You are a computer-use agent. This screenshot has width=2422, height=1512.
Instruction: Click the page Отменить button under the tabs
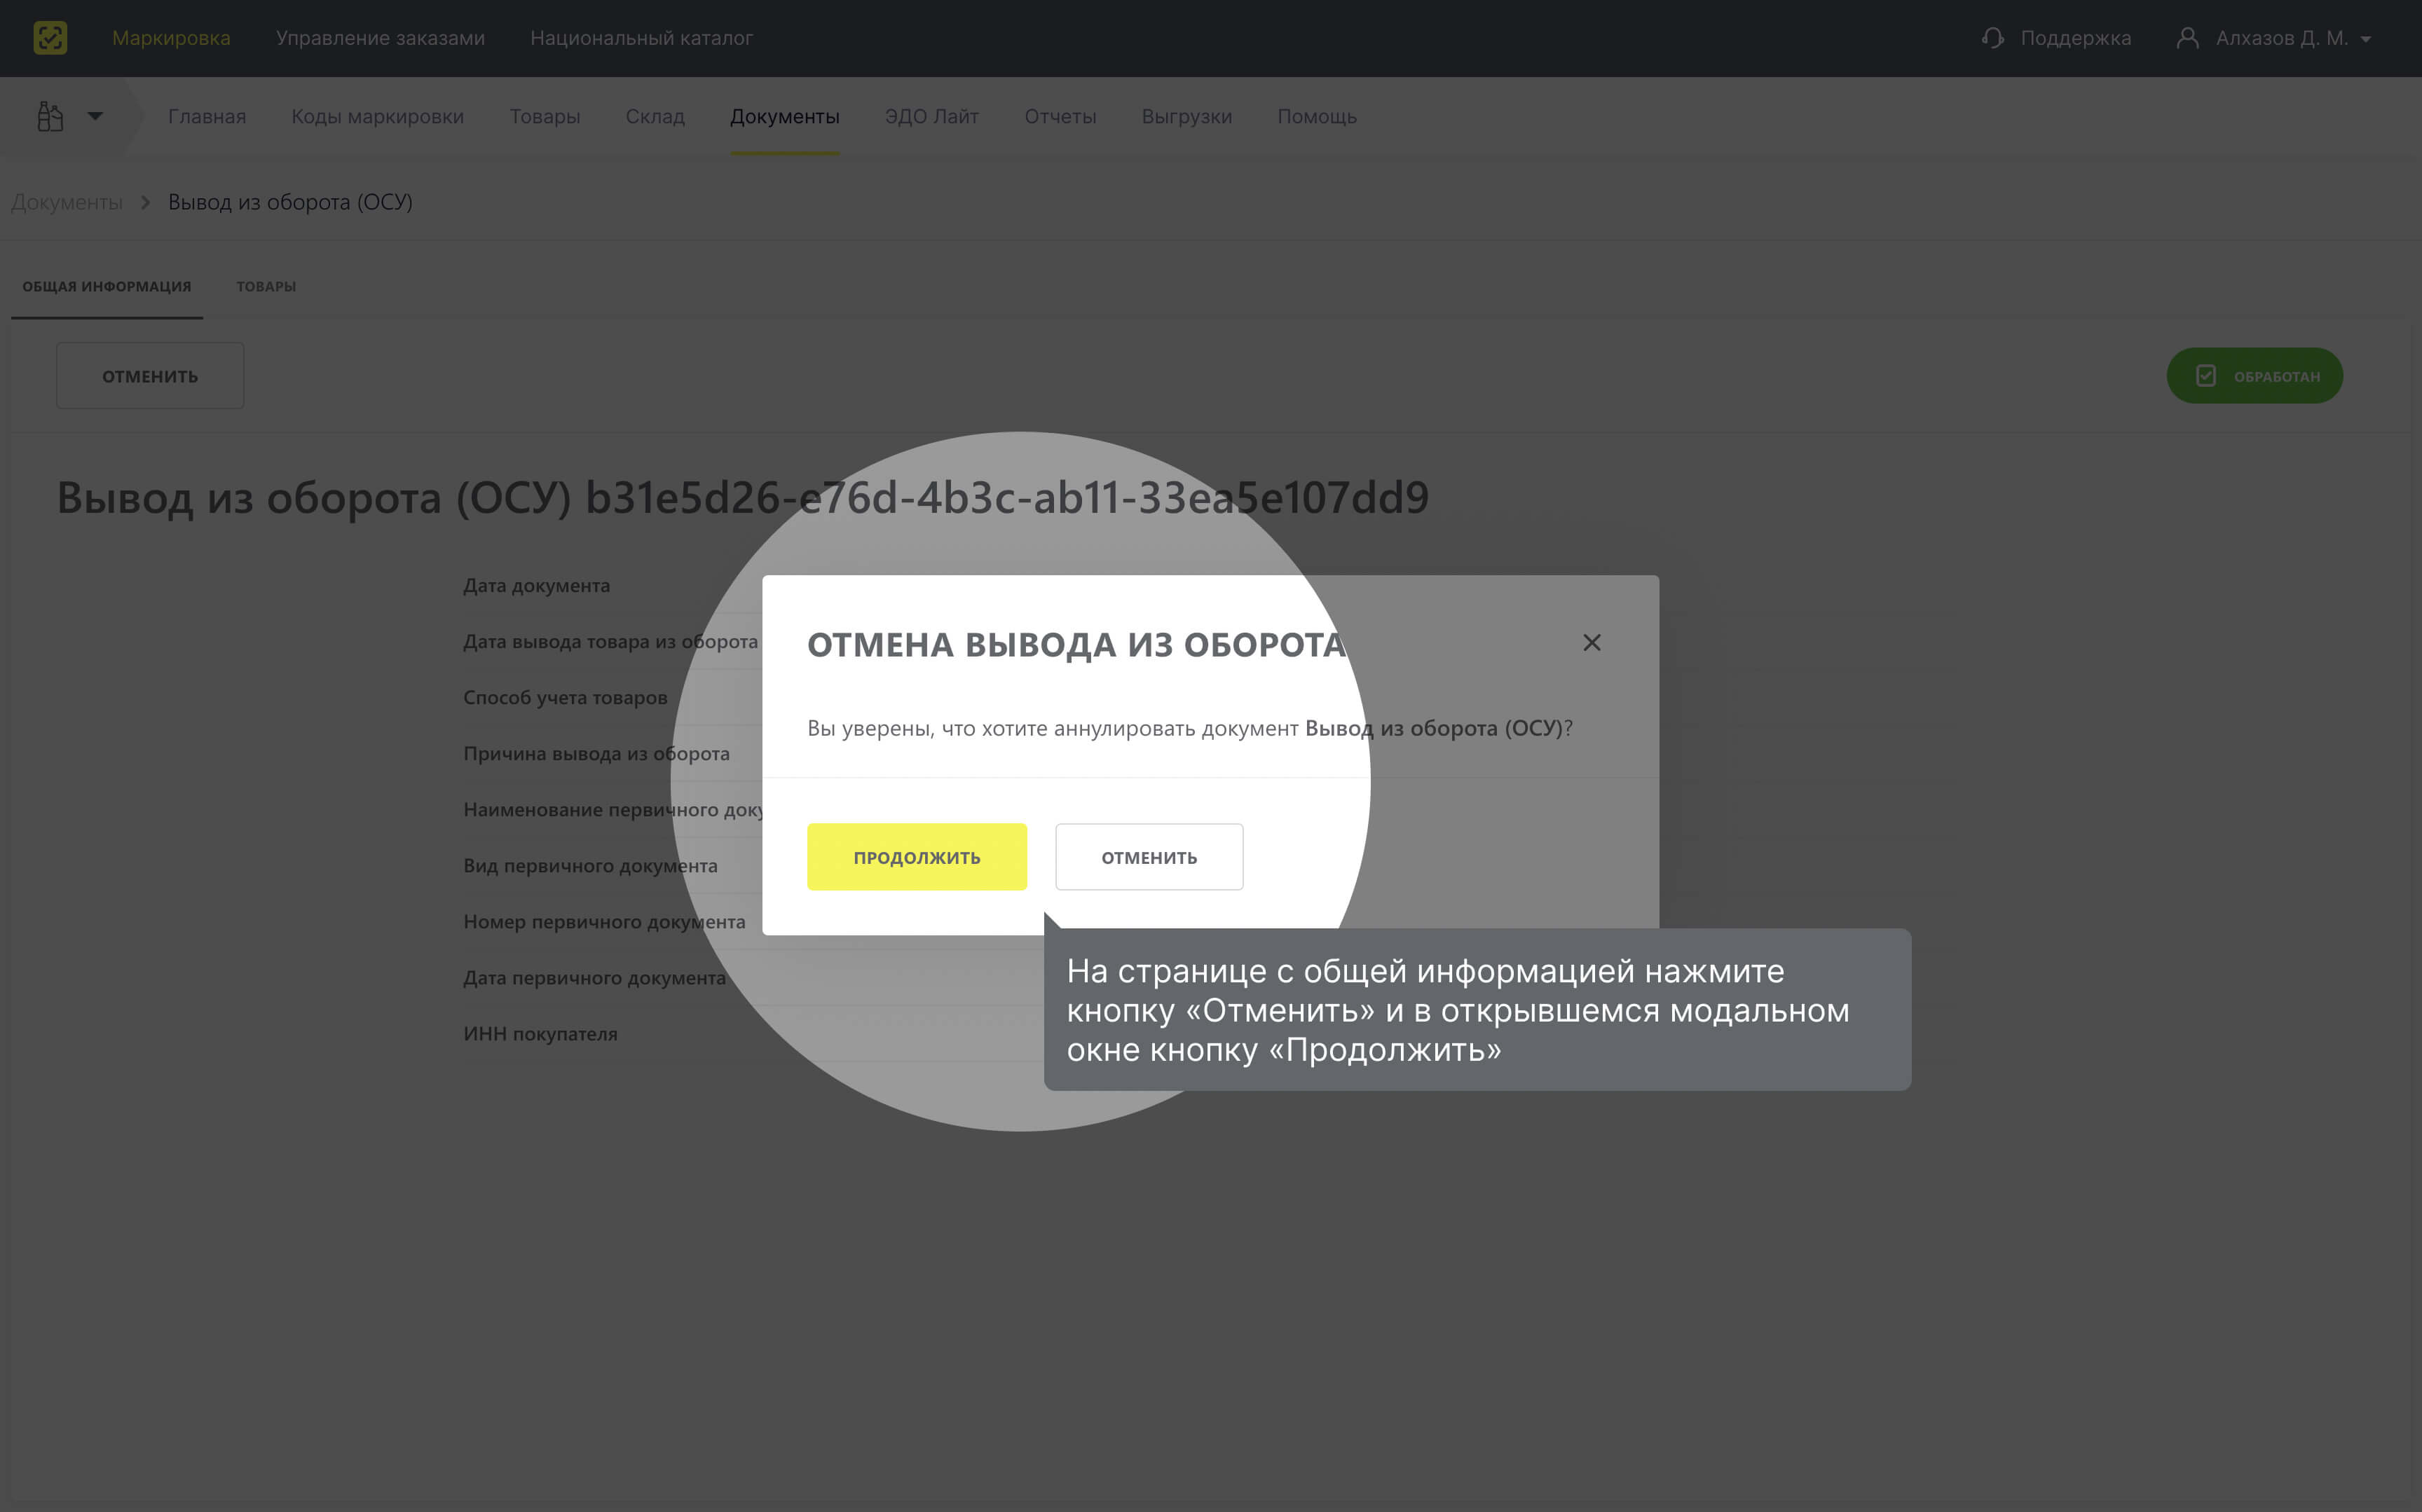pyautogui.click(x=150, y=376)
